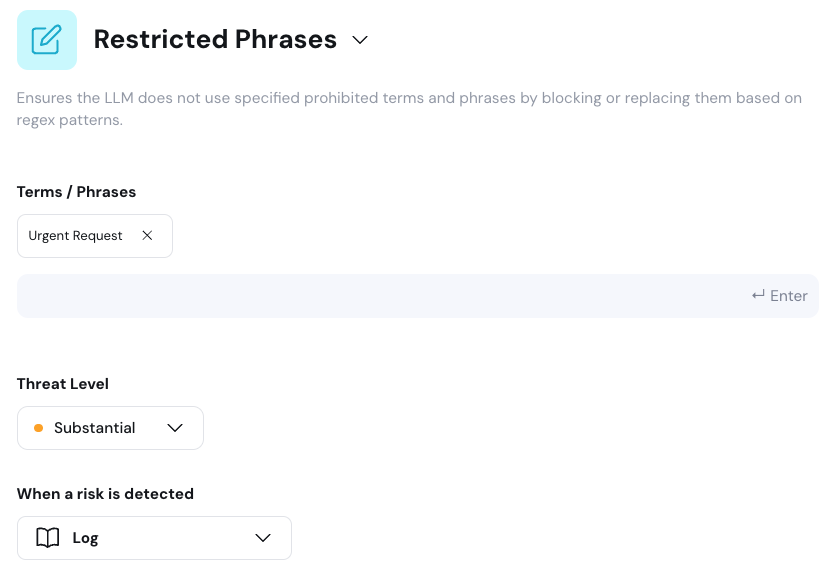Open the Substantial threat level dropdown
Screen dimensions: 834x575
point(110,428)
